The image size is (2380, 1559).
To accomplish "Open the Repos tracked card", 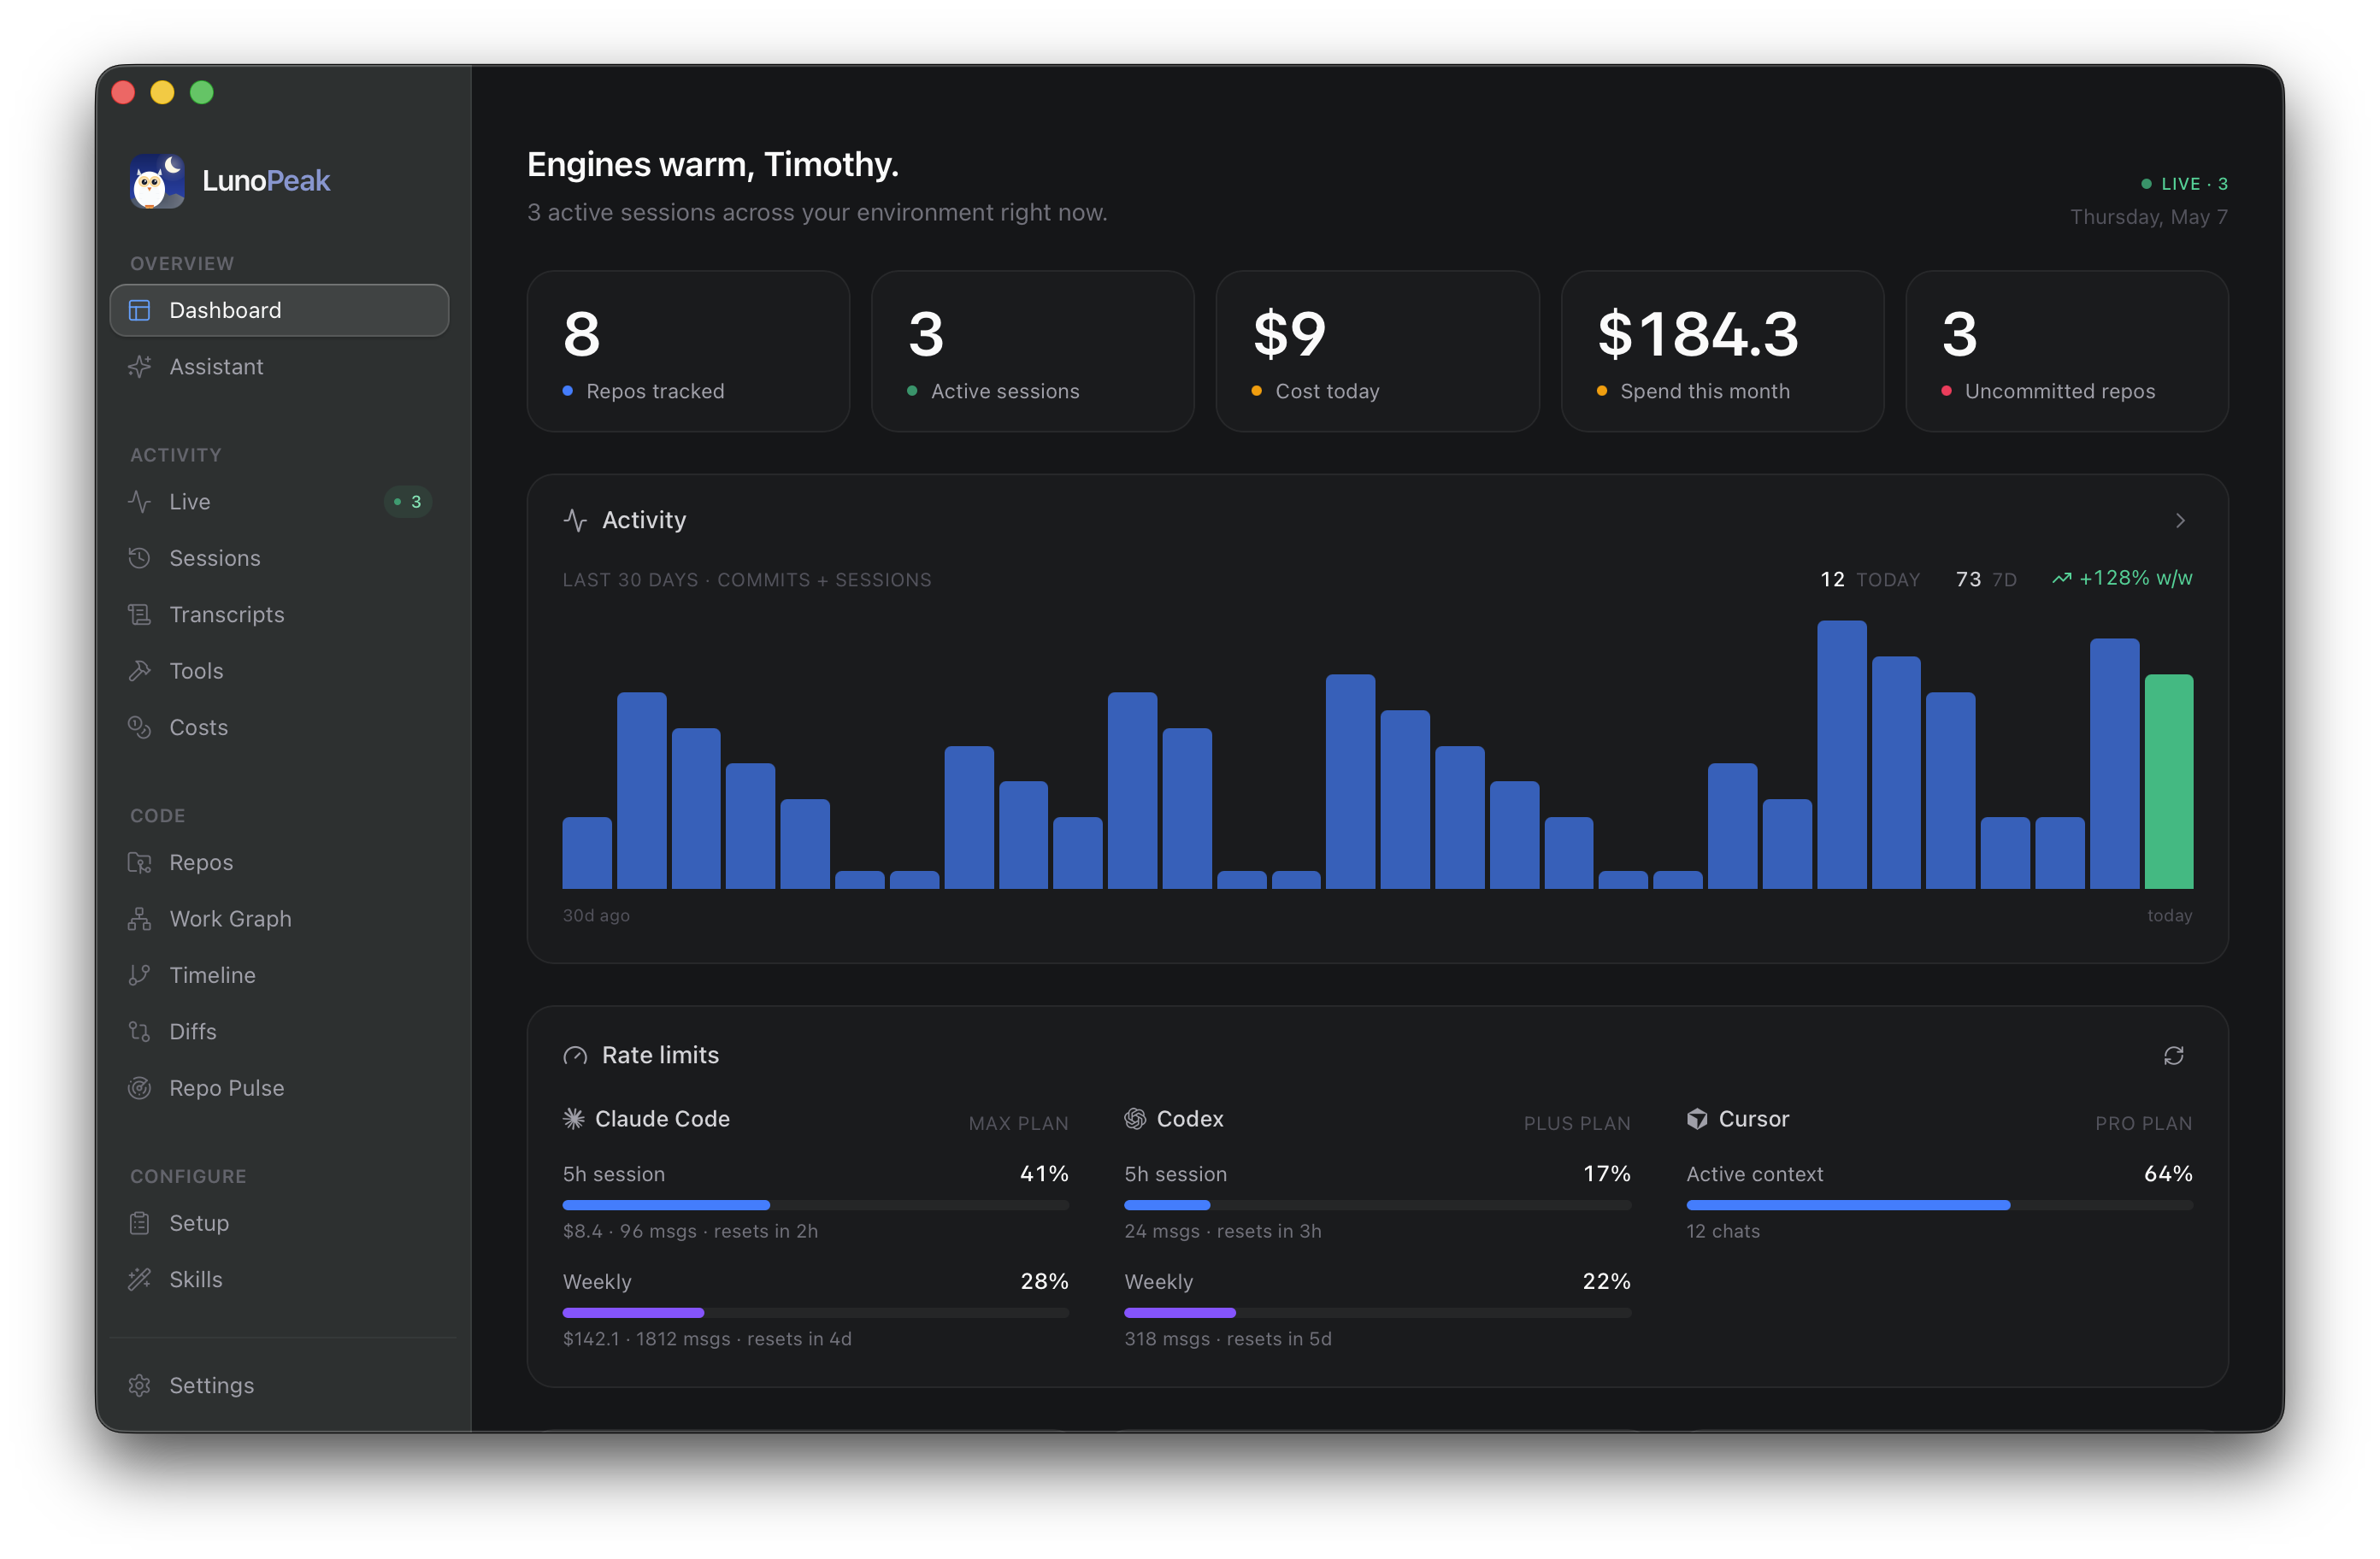I will (688, 351).
